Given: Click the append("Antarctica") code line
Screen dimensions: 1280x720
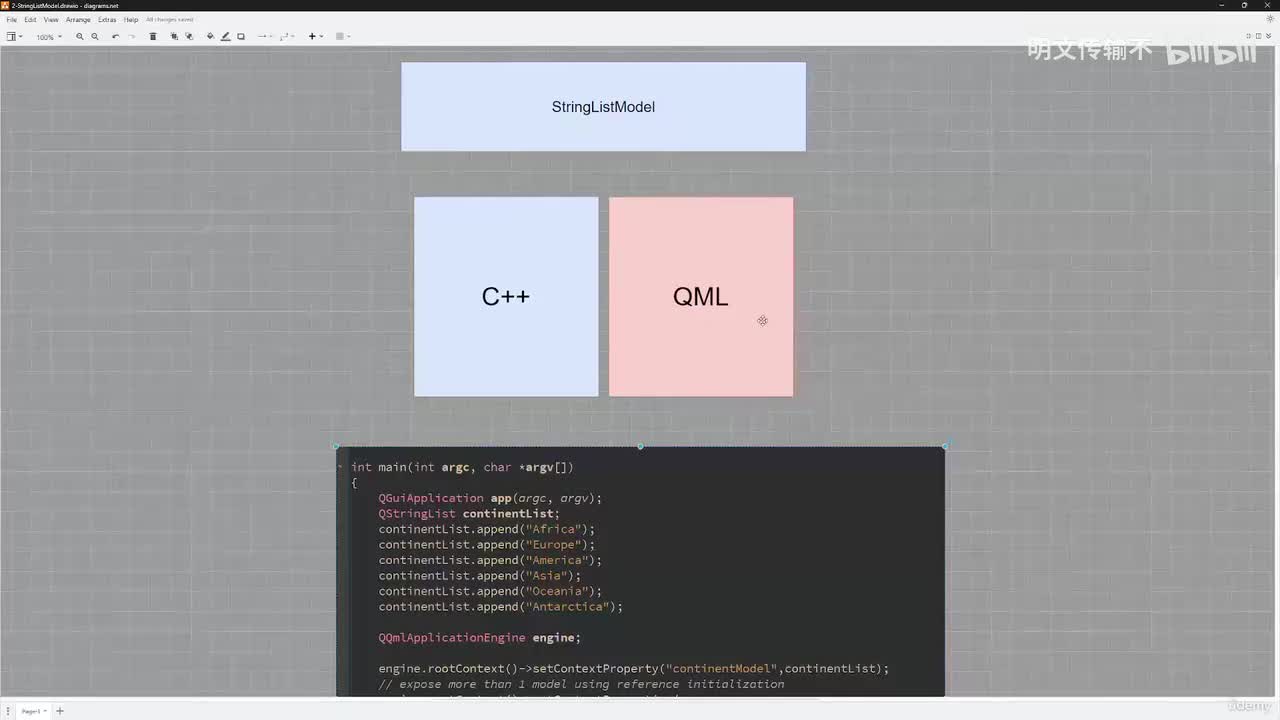Looking at the screenshot, I should tap(501, 607).
